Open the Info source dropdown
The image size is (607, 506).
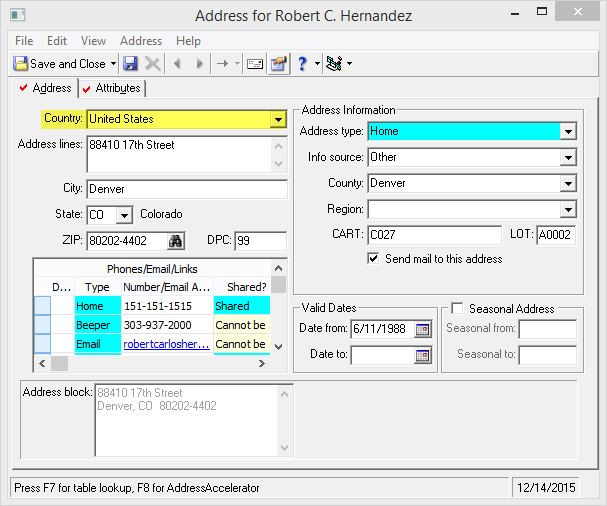pos(568,158)
